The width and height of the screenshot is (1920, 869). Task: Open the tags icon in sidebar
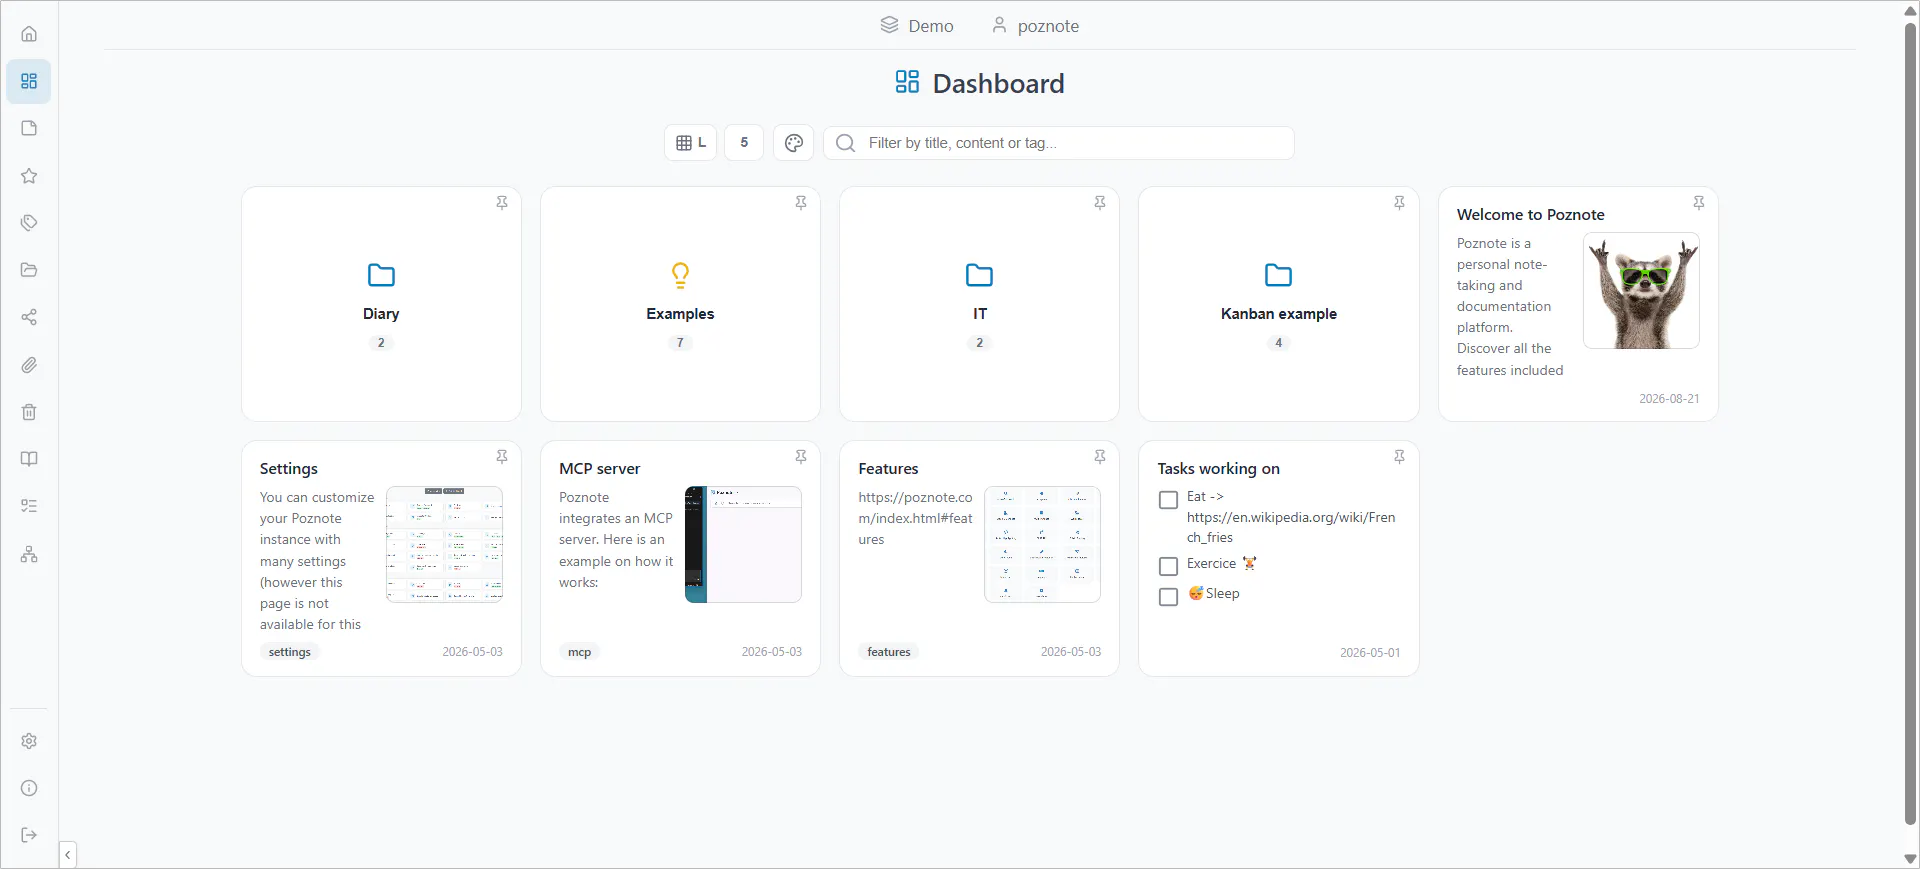click(29, 223)
